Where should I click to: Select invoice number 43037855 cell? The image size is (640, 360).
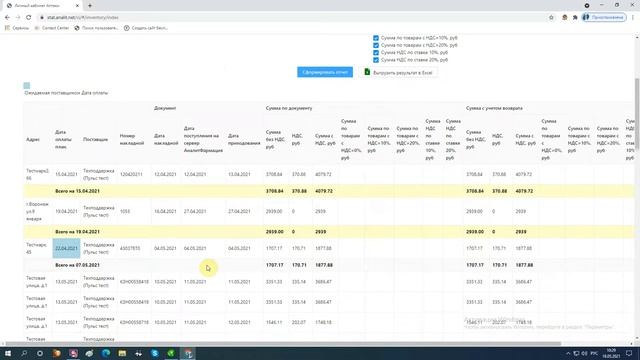[x=130, y=248]
